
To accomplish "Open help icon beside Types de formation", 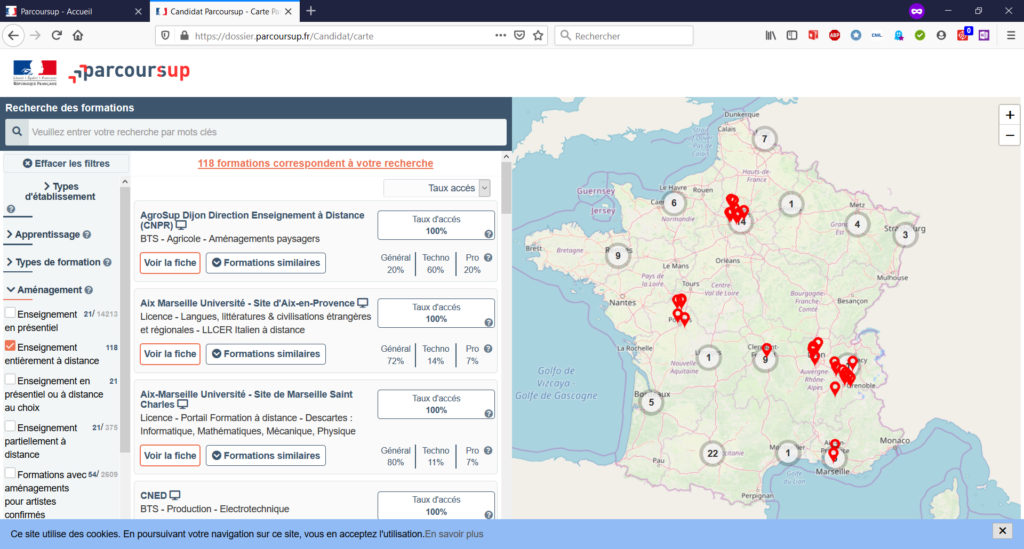I will tap(107, 262).
